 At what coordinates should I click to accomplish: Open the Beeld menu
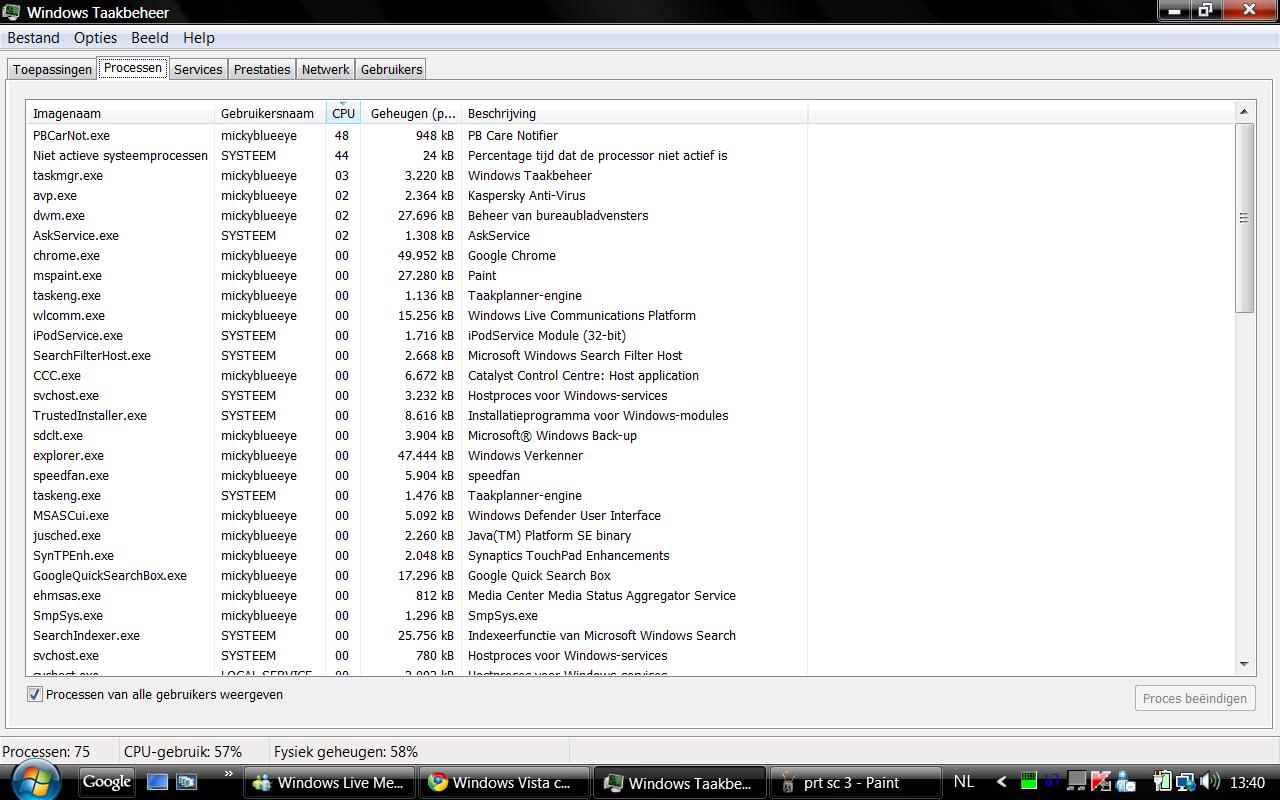pyautogui.click(x=150, y=38)
